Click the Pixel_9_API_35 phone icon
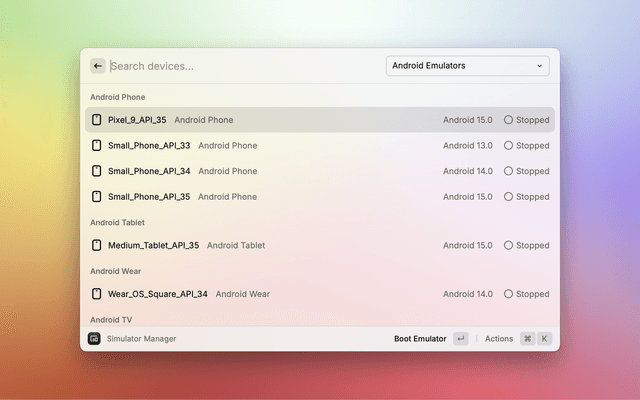 click(97, 120)
